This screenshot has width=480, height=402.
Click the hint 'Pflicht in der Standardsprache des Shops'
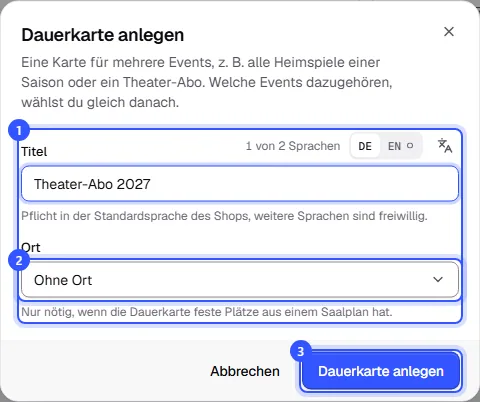(x=135, y=216)
